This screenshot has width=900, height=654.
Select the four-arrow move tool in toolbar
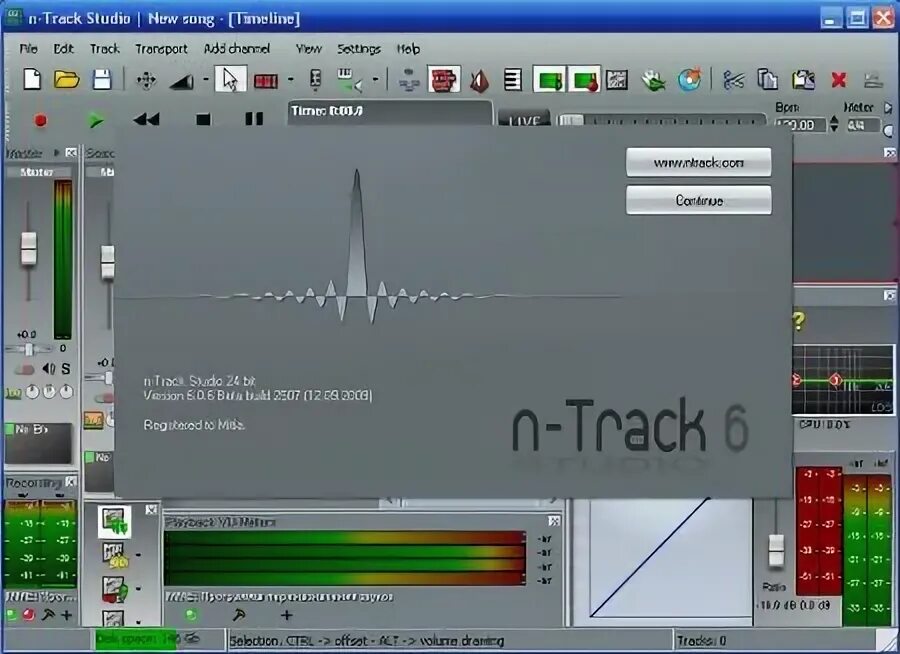(146, 80)
